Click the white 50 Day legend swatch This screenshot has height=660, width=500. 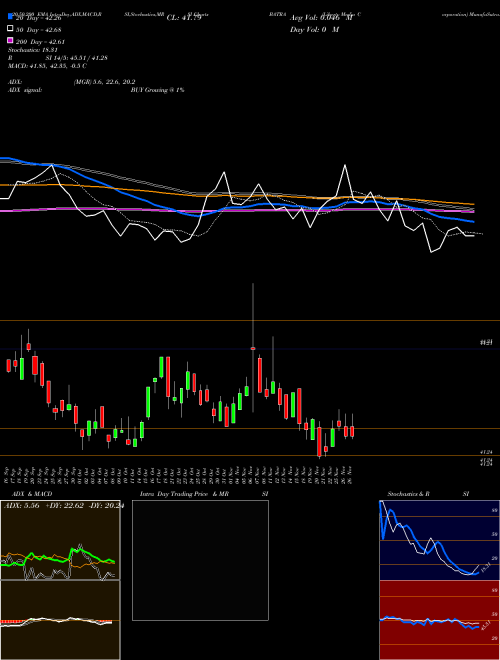coord(10,29)
